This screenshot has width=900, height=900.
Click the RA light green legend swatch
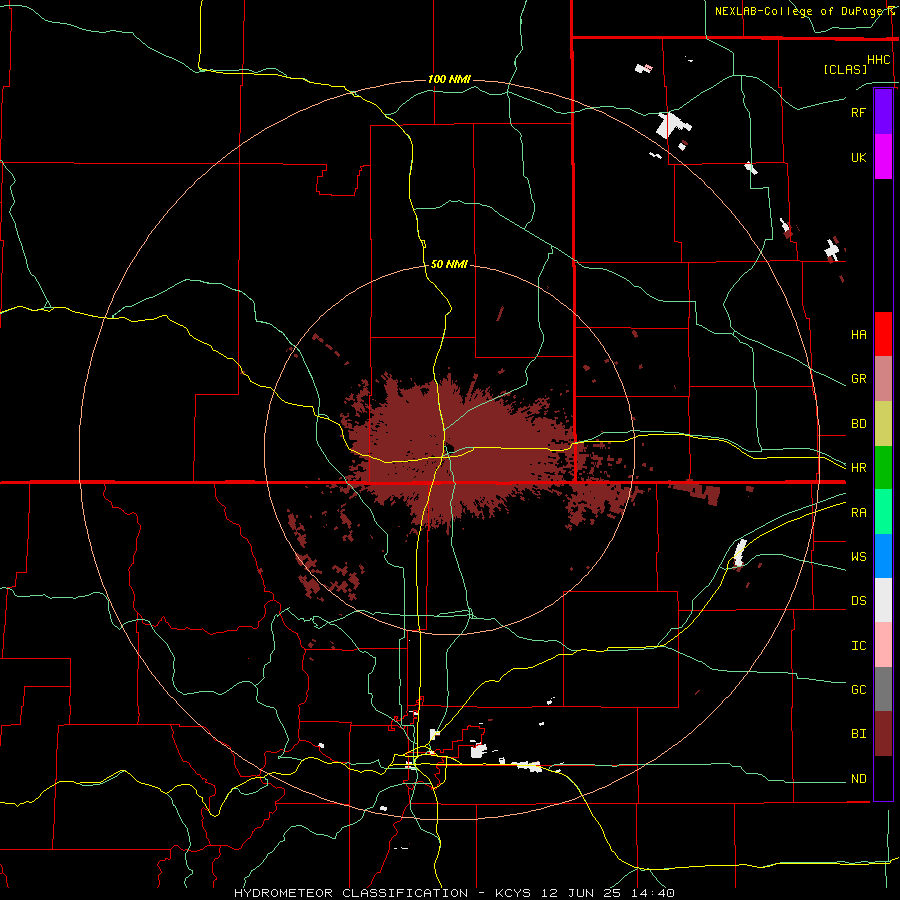[x=883, y=511]
